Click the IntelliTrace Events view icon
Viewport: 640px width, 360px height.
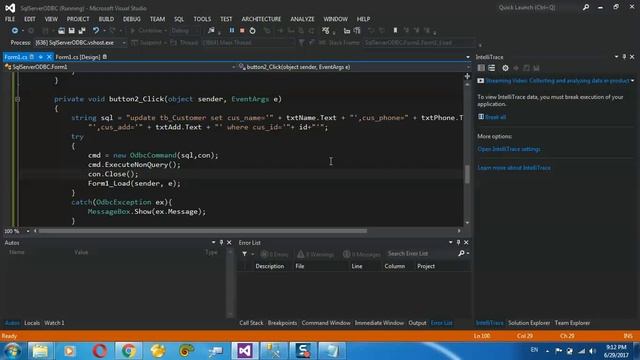[x=481, y=68]
